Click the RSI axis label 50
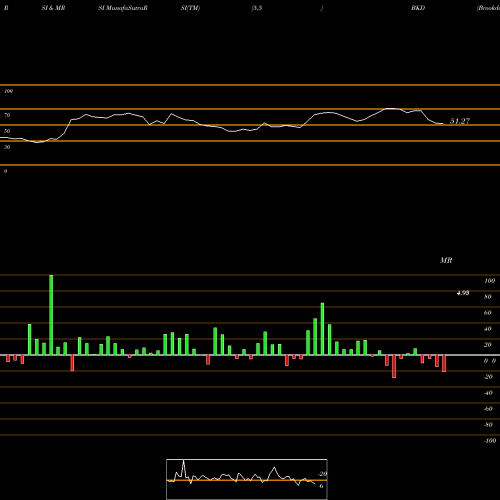This screenshot has width=500, height=500. click(7, 131)
